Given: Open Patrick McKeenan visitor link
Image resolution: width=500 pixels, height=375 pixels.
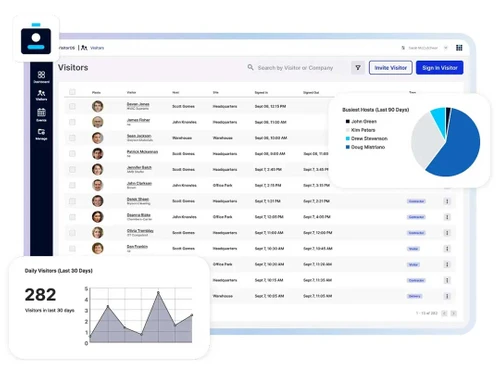Looking at the screenshot, I should pos(142,152).
